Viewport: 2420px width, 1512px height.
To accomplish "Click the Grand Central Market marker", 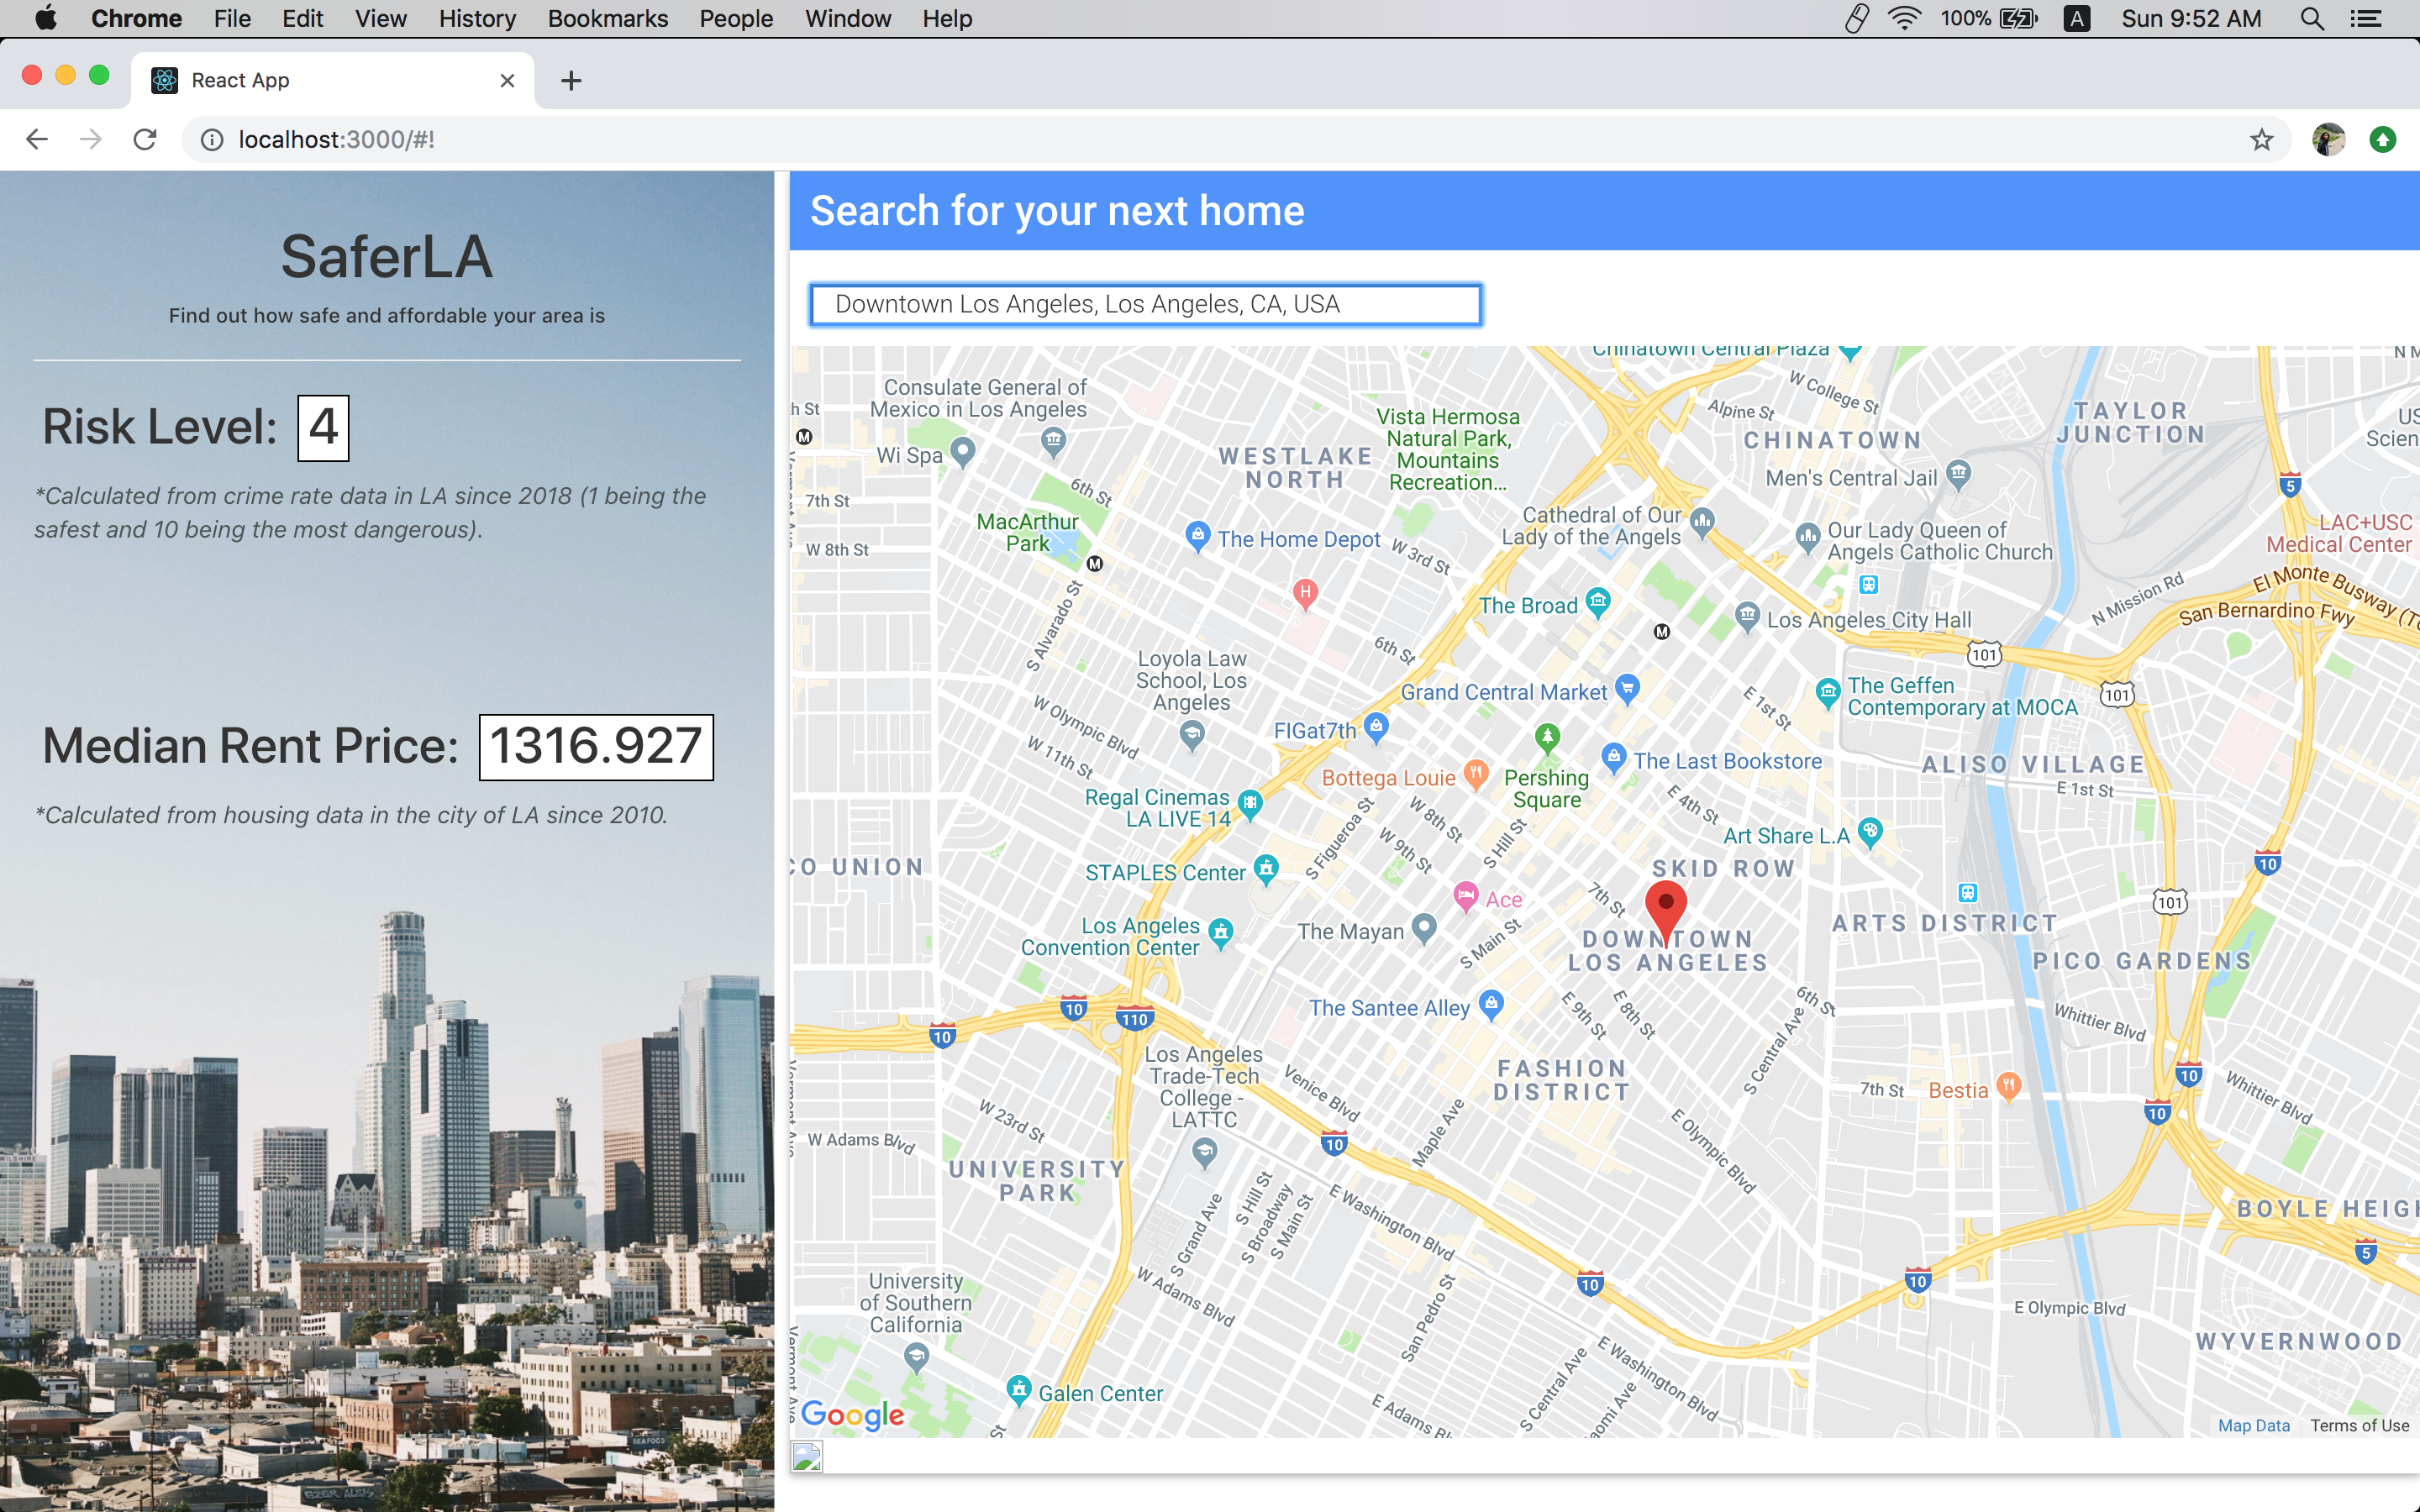I will (1627, 688).
